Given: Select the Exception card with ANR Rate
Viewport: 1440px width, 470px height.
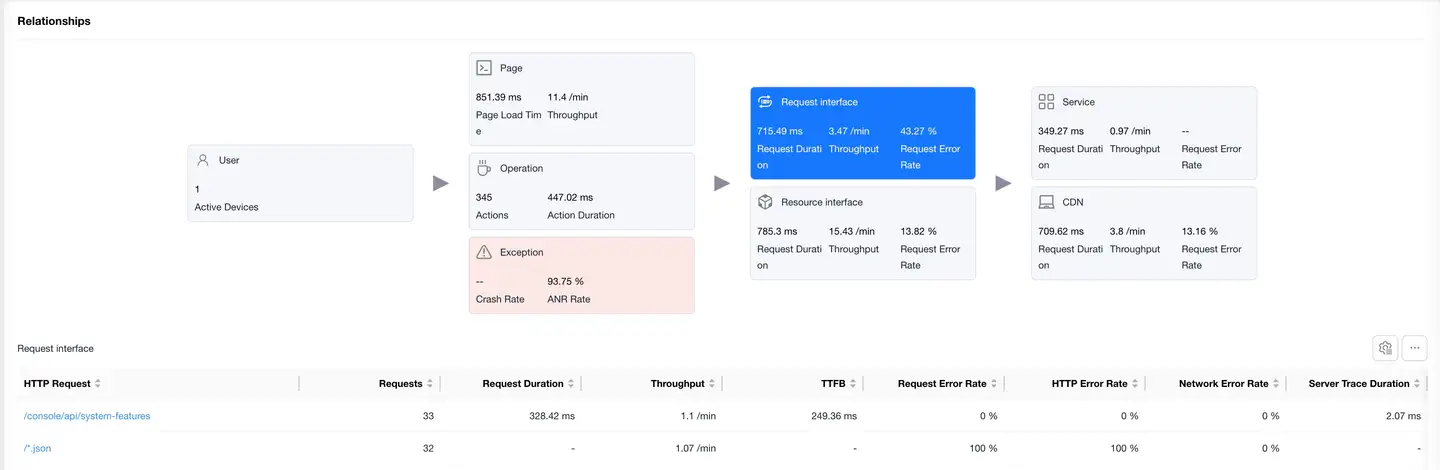Looking at the screenshot, I should pyautogui.click(x=581, y=275).
